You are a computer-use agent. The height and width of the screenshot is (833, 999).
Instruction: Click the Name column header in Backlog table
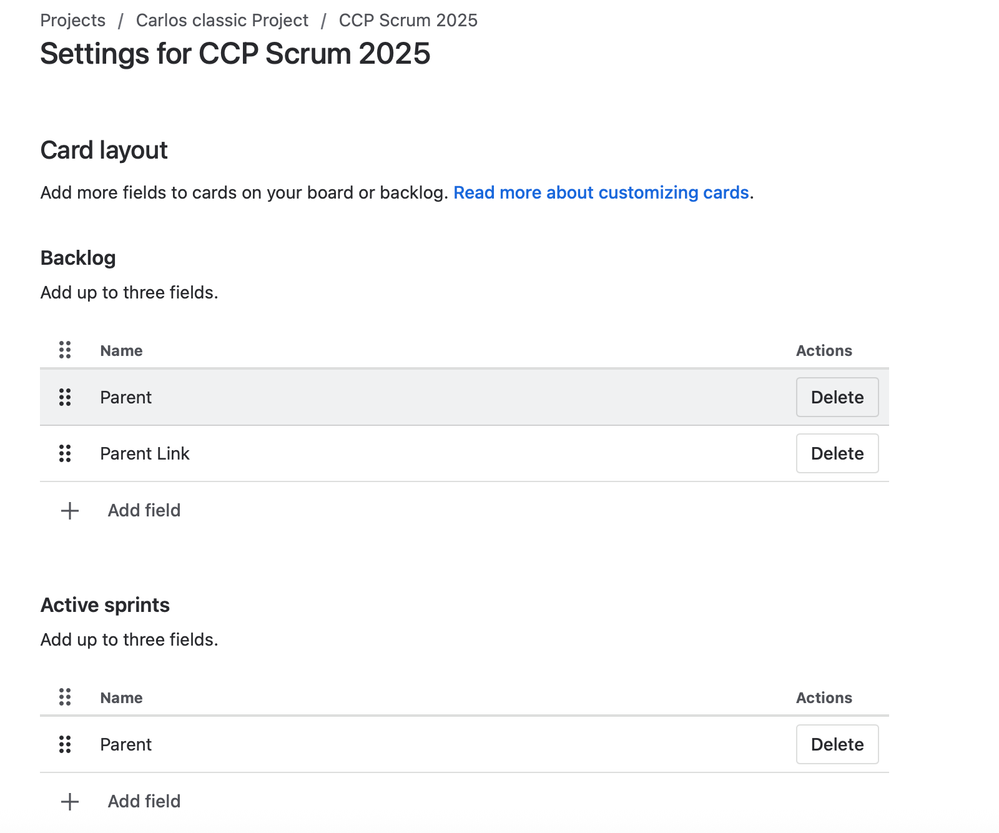121,350
